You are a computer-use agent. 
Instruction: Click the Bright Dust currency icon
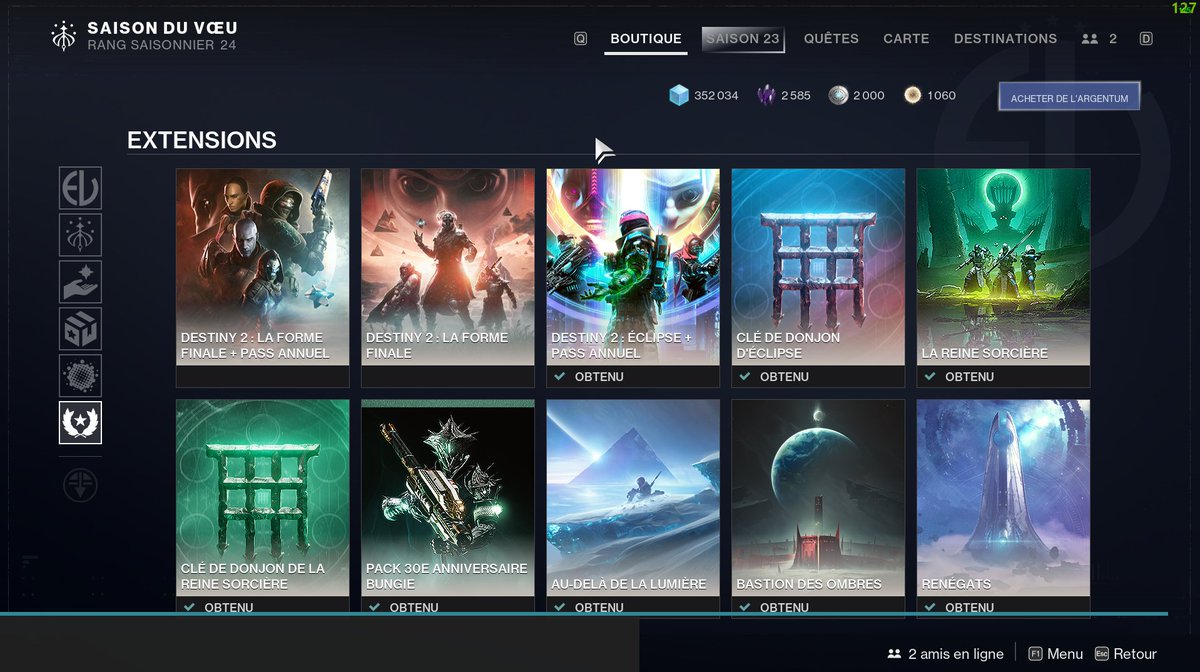(912, 95)
